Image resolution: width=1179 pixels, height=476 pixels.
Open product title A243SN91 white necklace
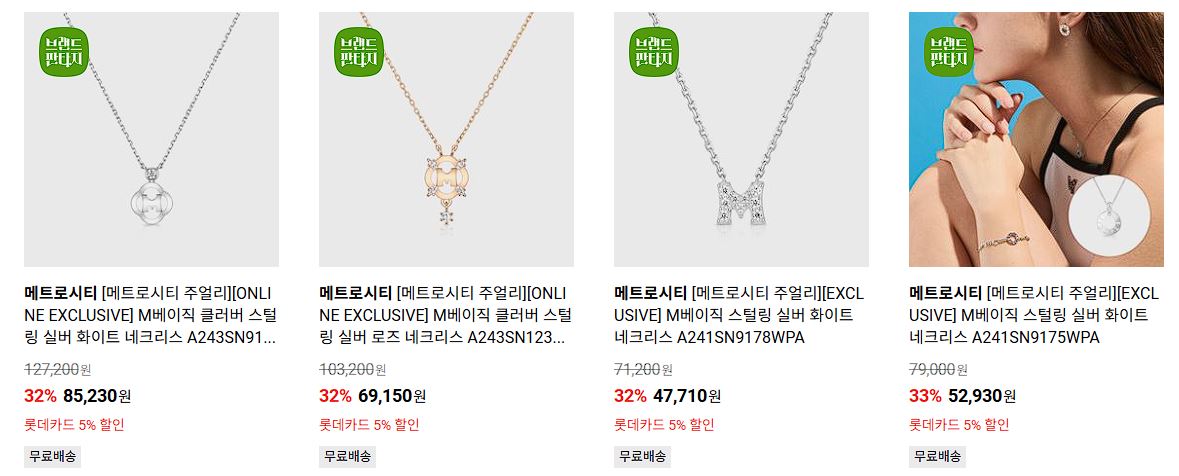click(150, 315)
